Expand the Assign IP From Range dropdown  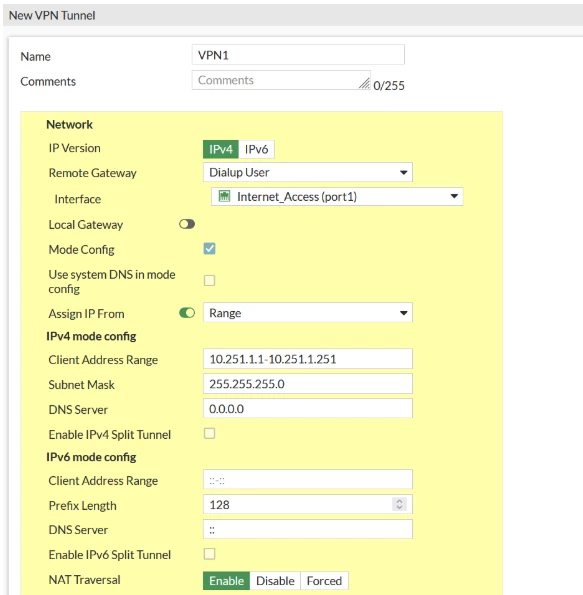coord(308,313)
